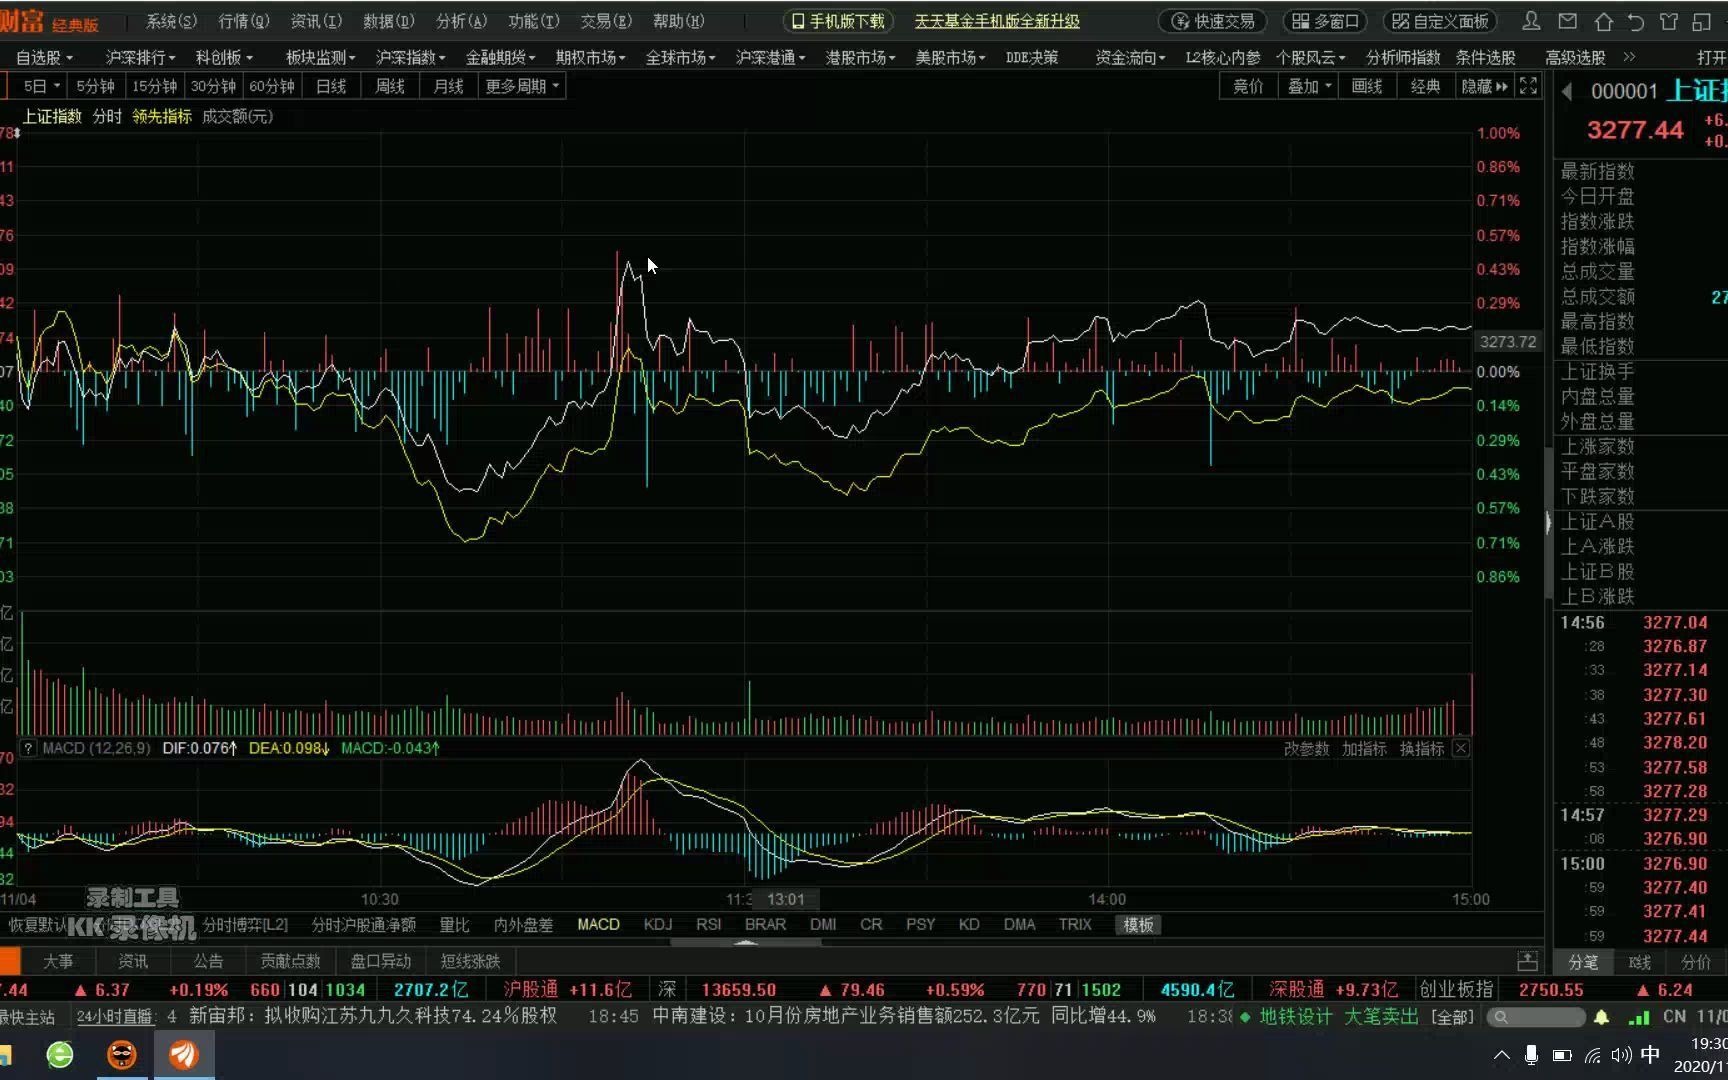The width and height of the screenshot is (1728, 1080).
Task: Click 加指标 to add indicator
Action: point(1364,748)
